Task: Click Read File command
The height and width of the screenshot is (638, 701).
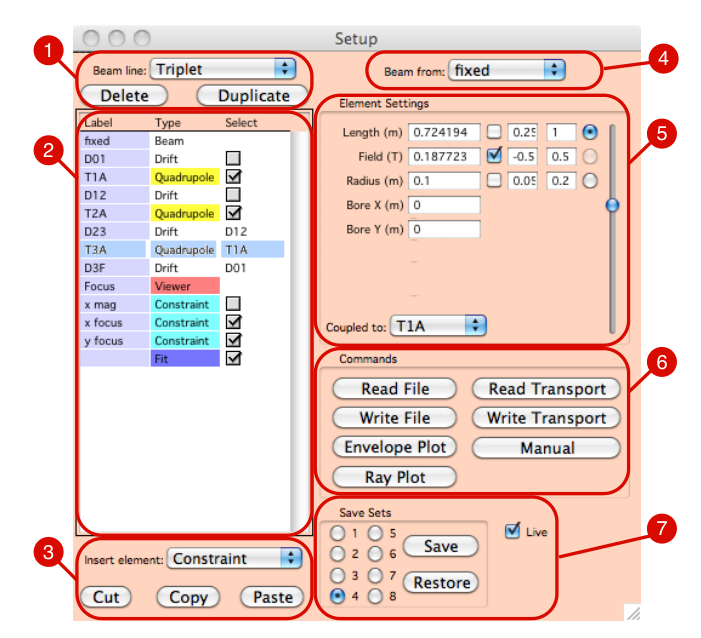Action: [395, 389]
